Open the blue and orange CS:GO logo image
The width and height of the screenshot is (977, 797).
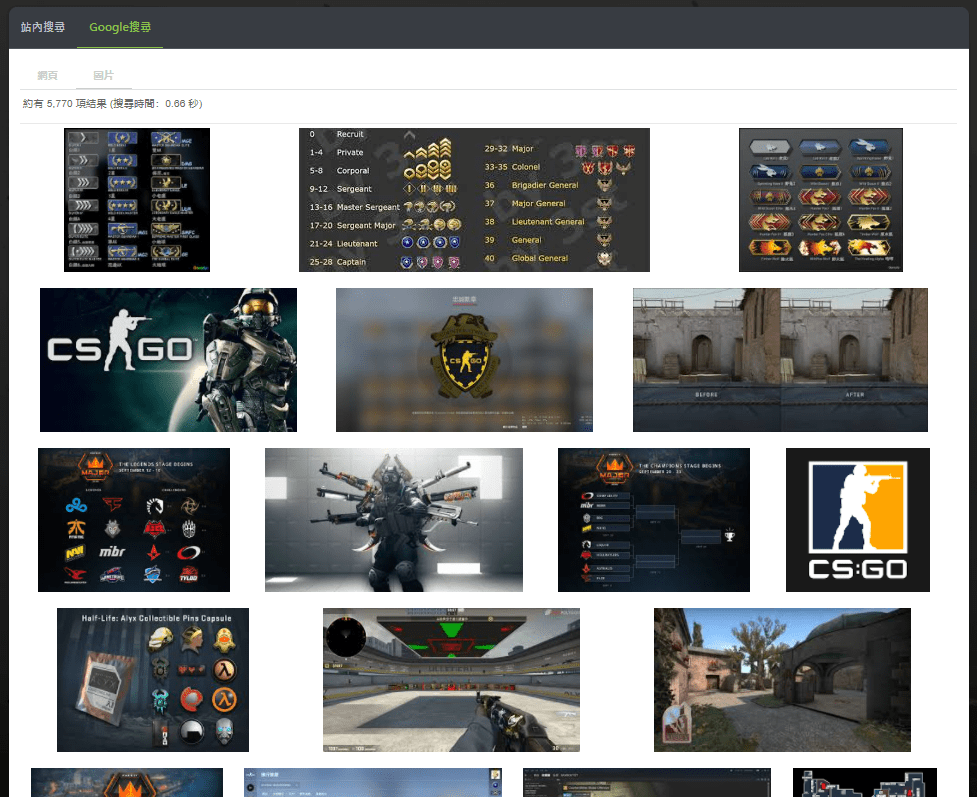point(858,520)
